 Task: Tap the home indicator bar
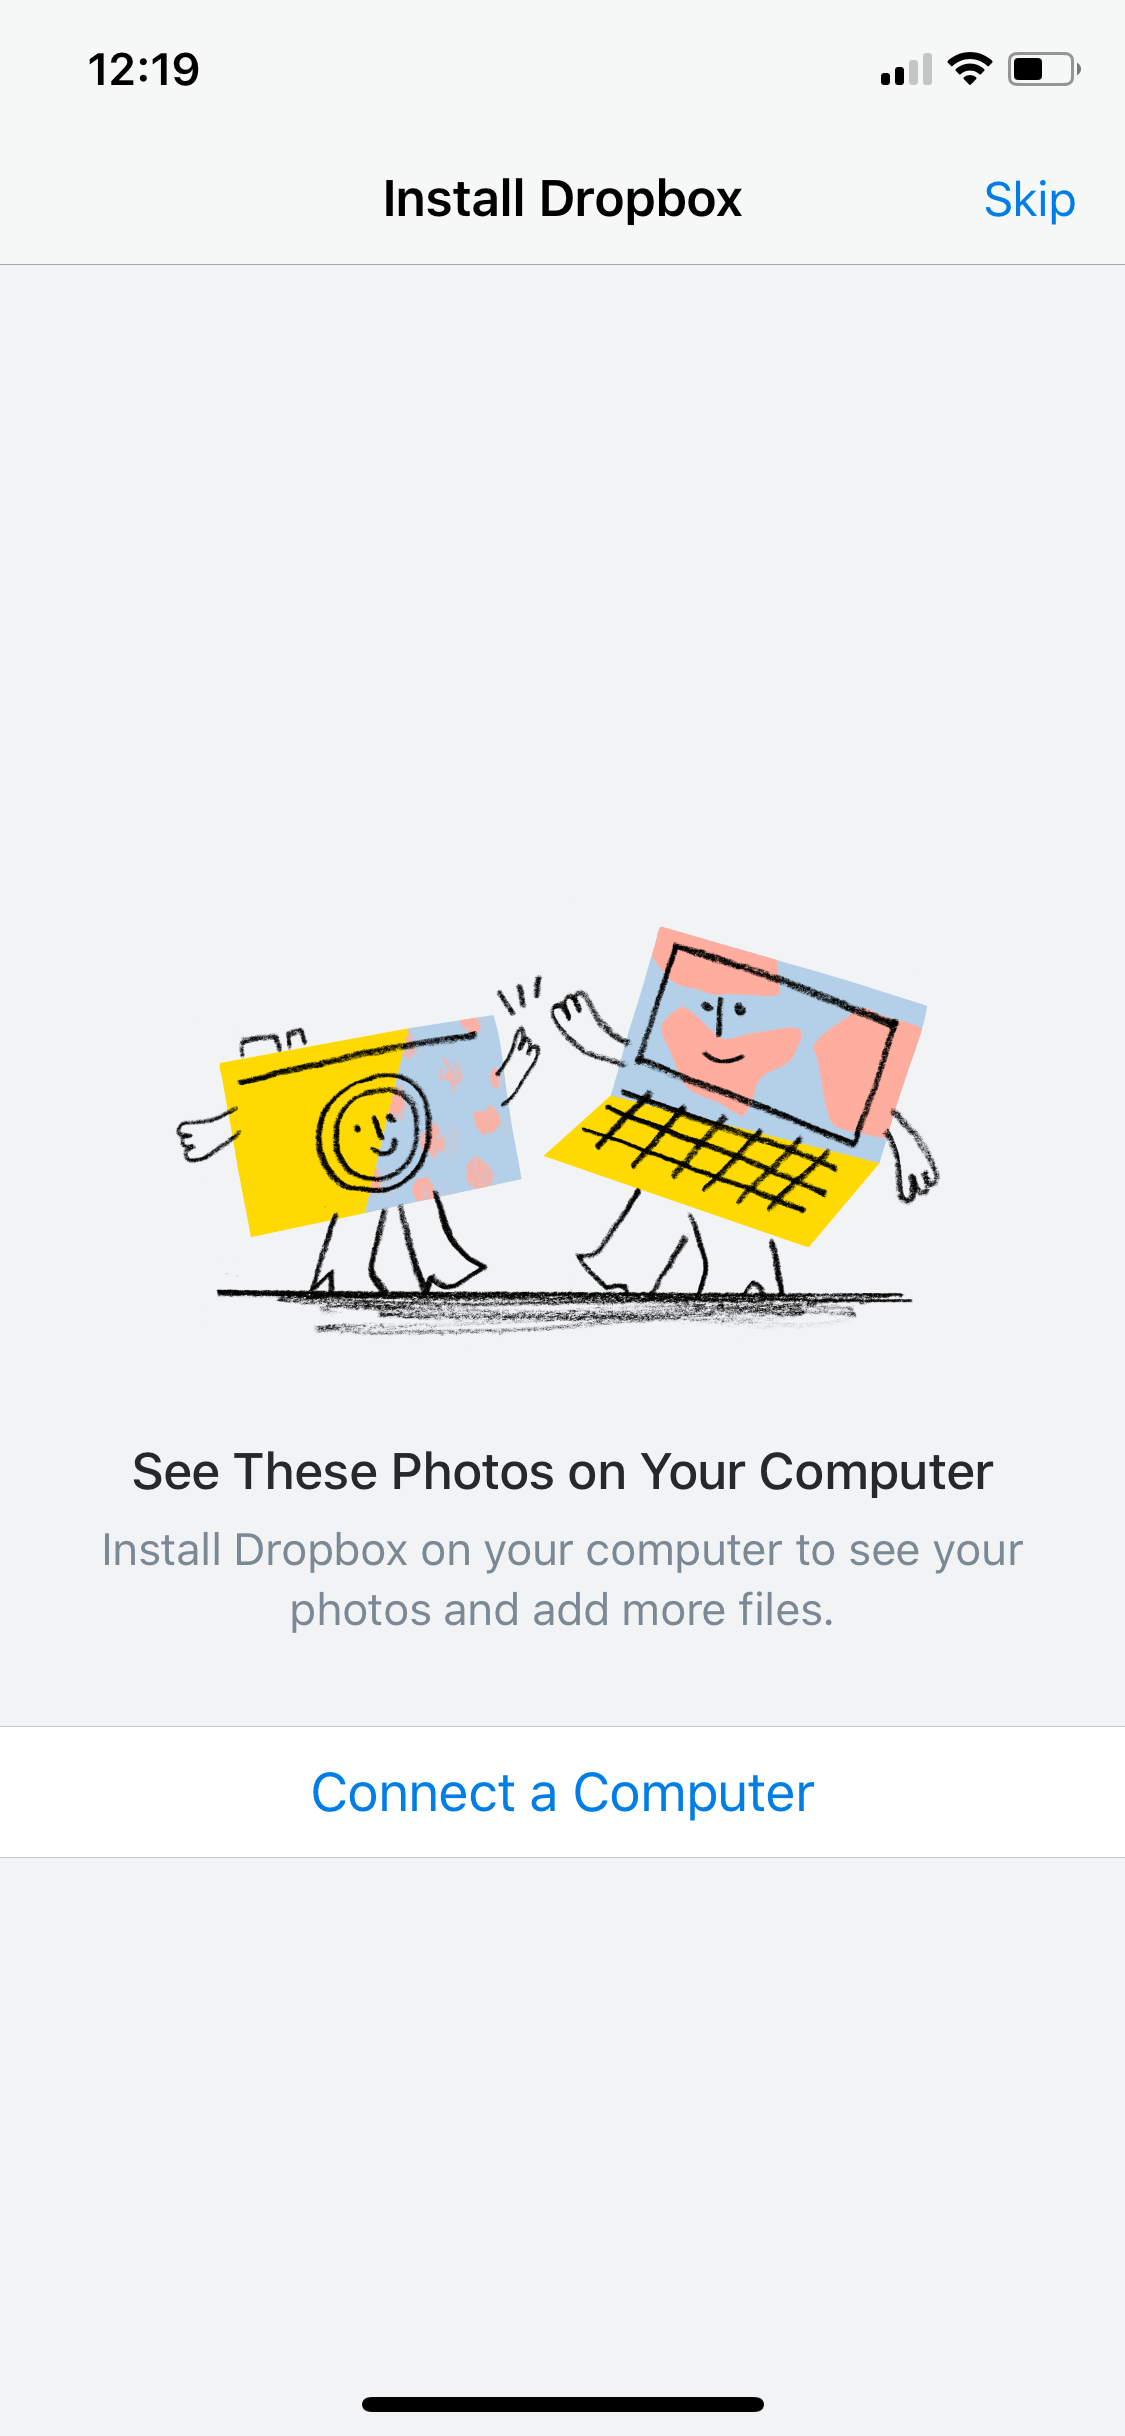pos(562,2404)
